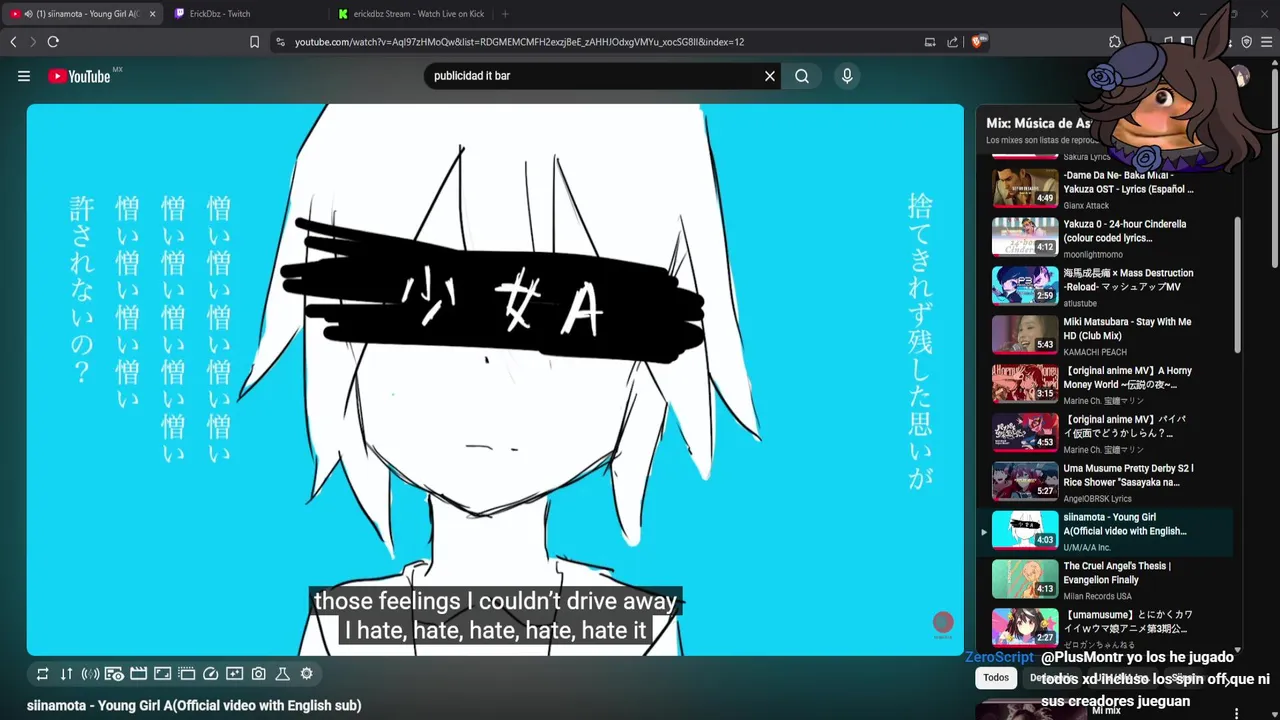Take a screenshot with the camera icon
This screenshot has width=1280, height=720.
tap(259, 674)
